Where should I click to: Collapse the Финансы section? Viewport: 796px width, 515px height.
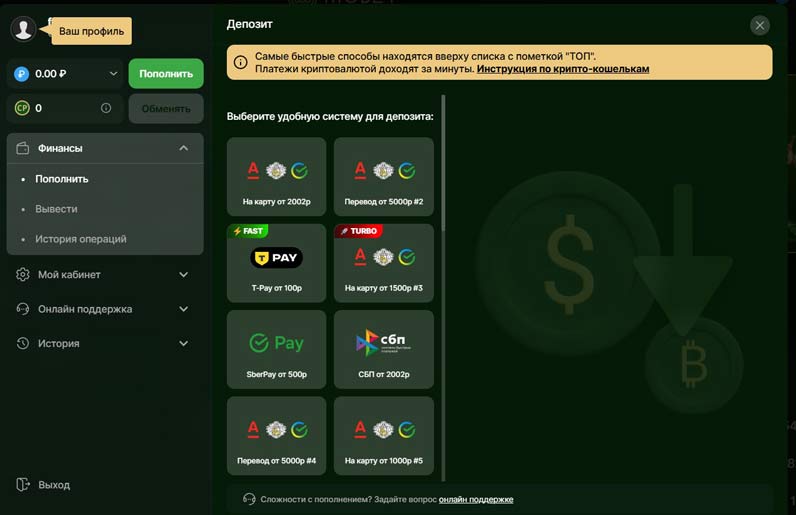[183, 148]
